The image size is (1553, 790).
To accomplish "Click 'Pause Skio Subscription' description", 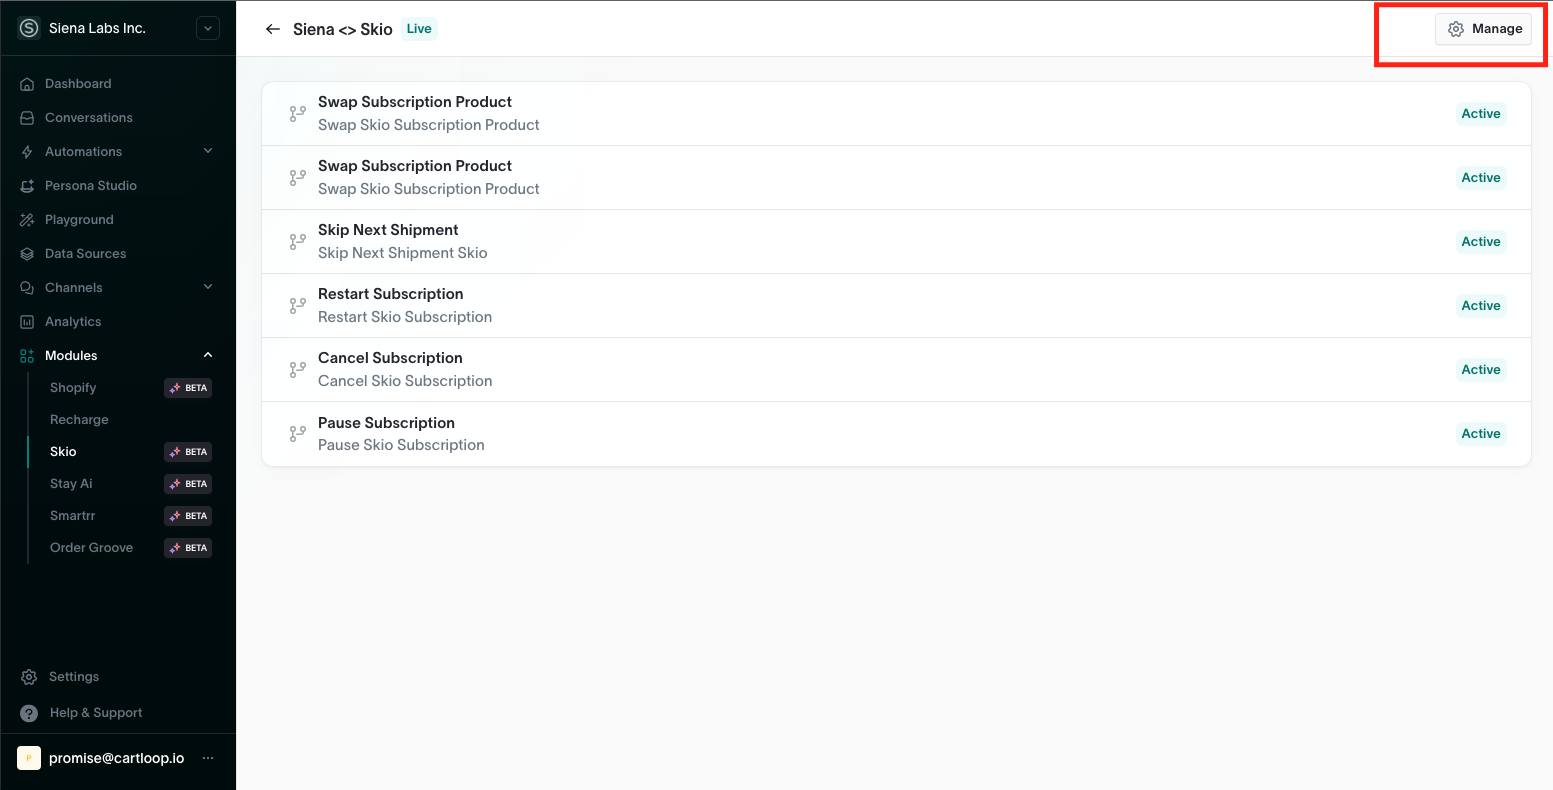I will [x=401, y=445].
